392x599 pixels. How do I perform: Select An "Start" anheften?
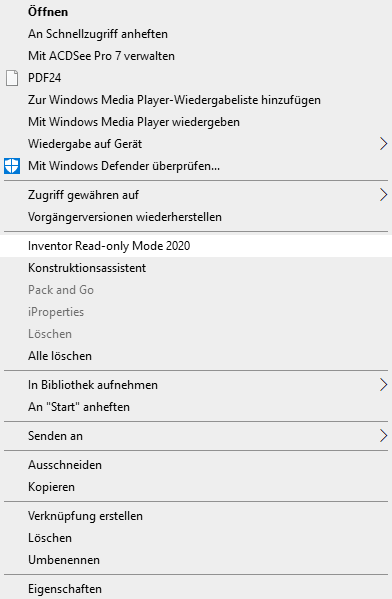pyautogui.click(x=196, y=407)
